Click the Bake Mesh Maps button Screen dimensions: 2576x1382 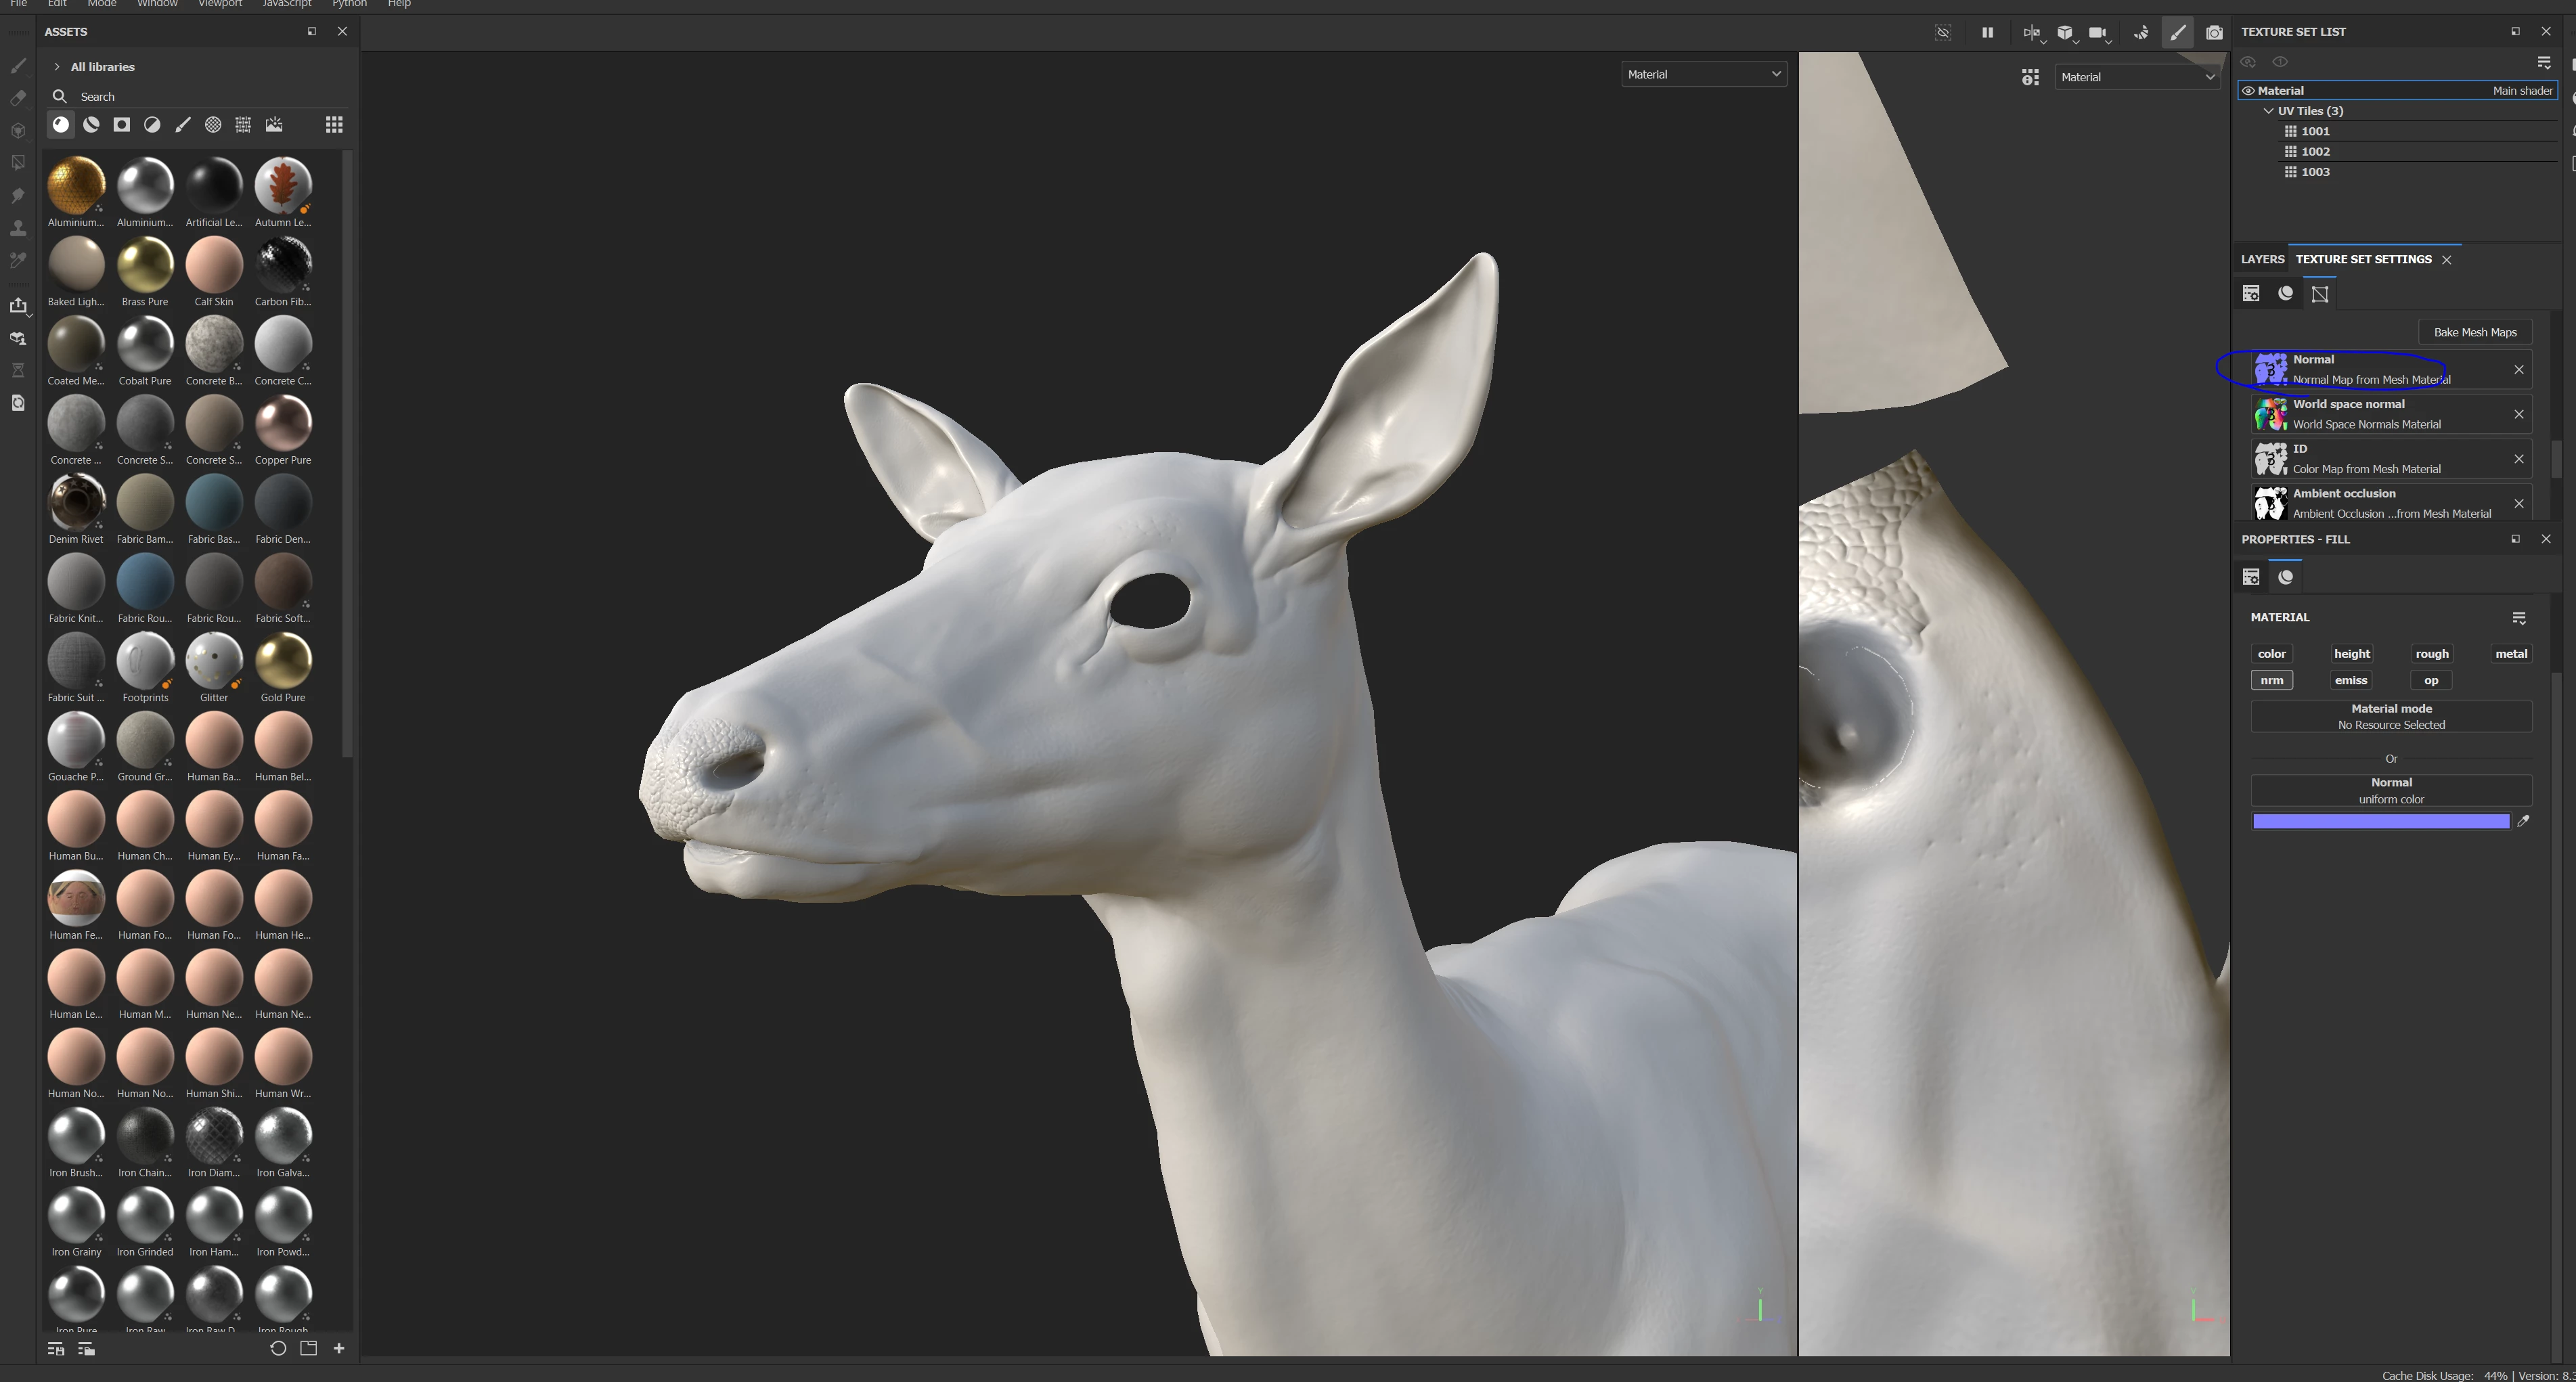(x=2474, y=332)
